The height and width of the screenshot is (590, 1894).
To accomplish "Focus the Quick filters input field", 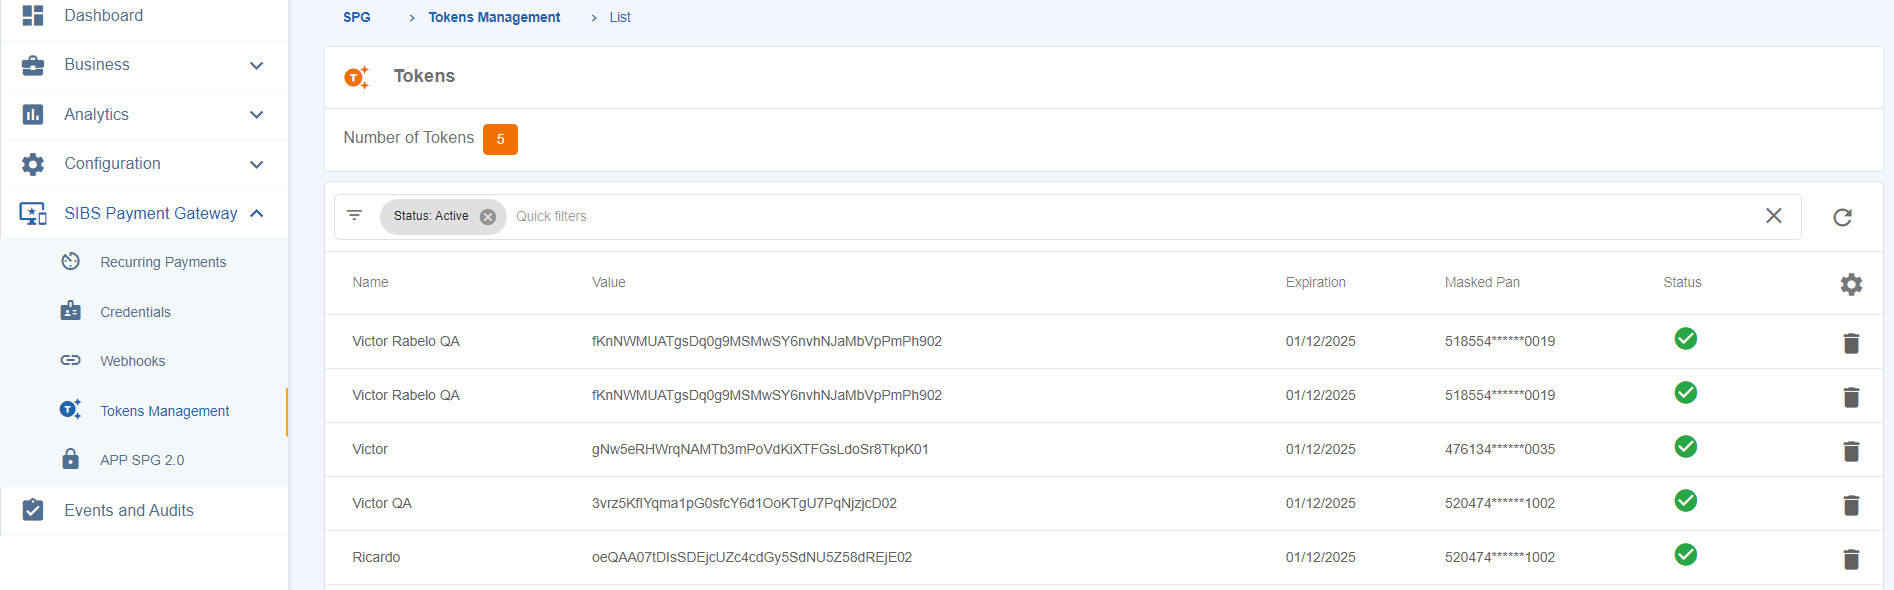I will tap(1100, 216).
